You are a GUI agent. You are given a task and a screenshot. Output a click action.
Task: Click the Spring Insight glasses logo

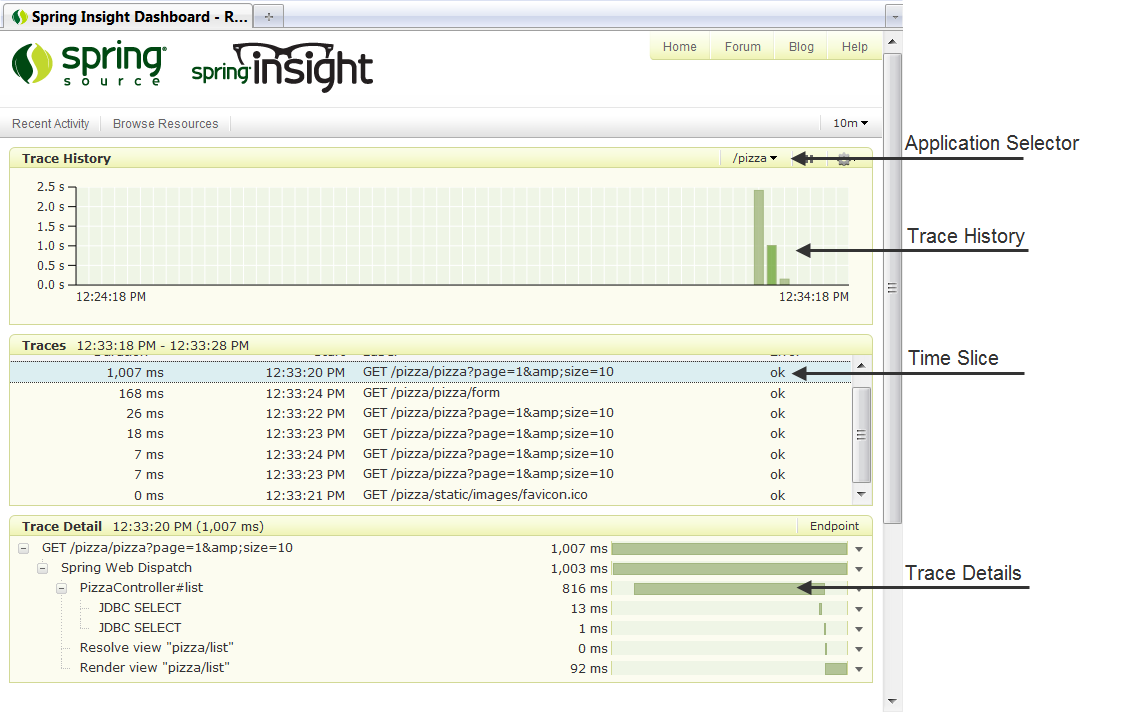[x=282, y=68]
